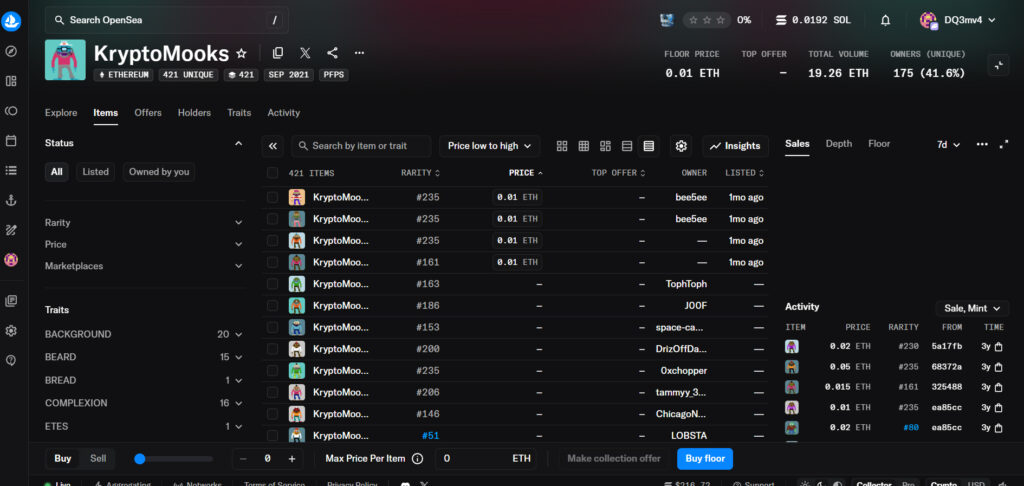The height and width of the screenshot is (486, 1024).
Task: Click the sweep quantity slider handle
Action: [x=140, y=459]
